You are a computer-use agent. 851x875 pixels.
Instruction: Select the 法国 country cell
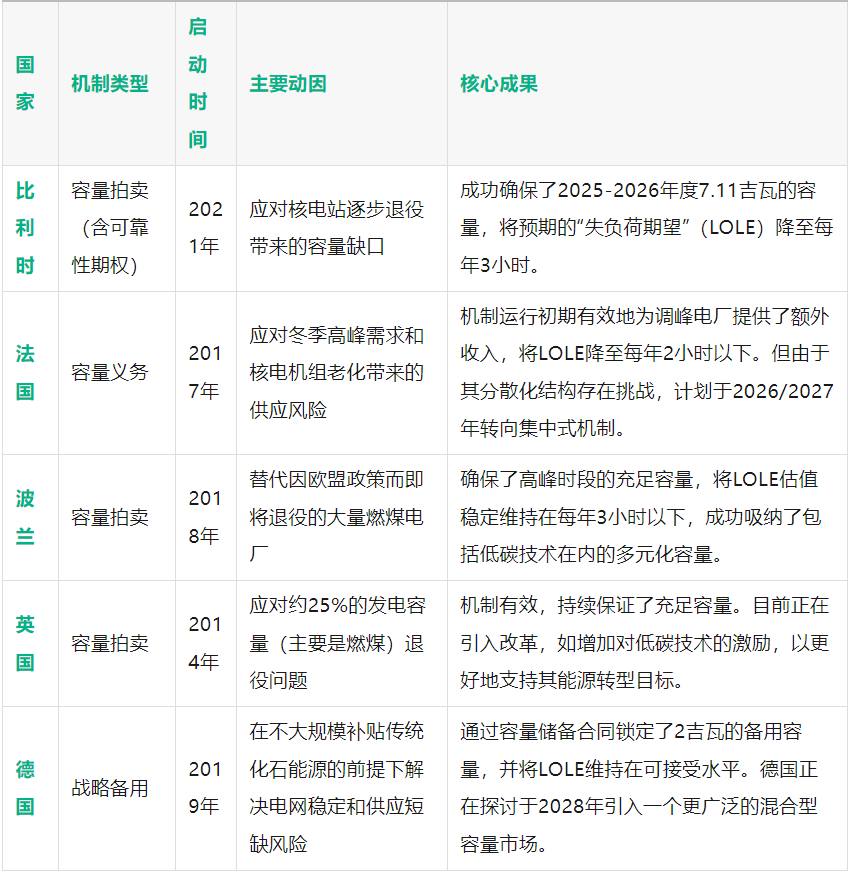26,372
